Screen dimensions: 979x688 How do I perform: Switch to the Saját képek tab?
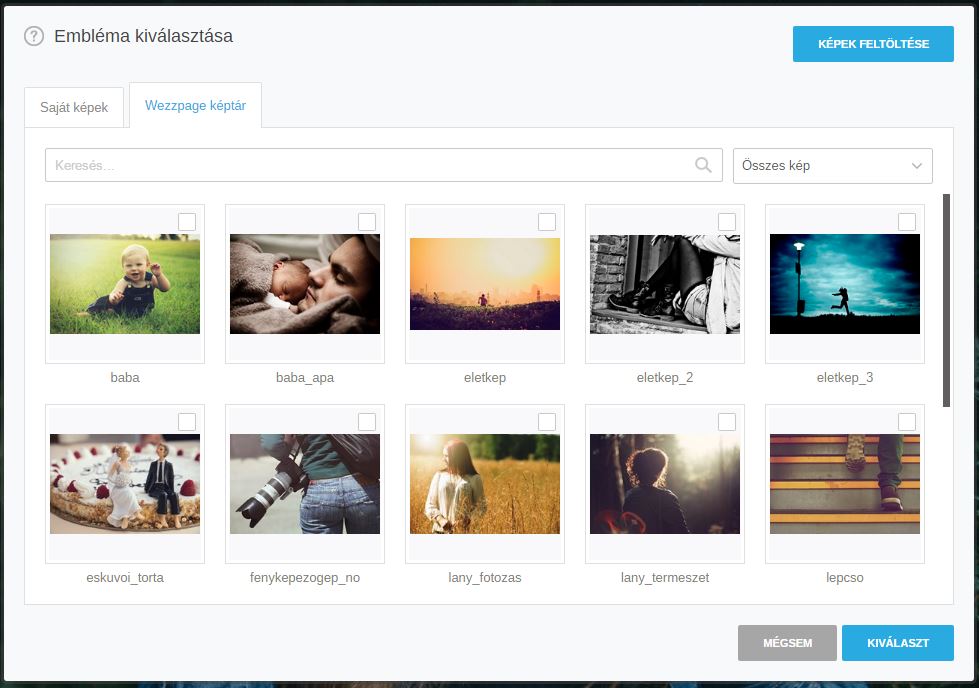click(74, 107)
